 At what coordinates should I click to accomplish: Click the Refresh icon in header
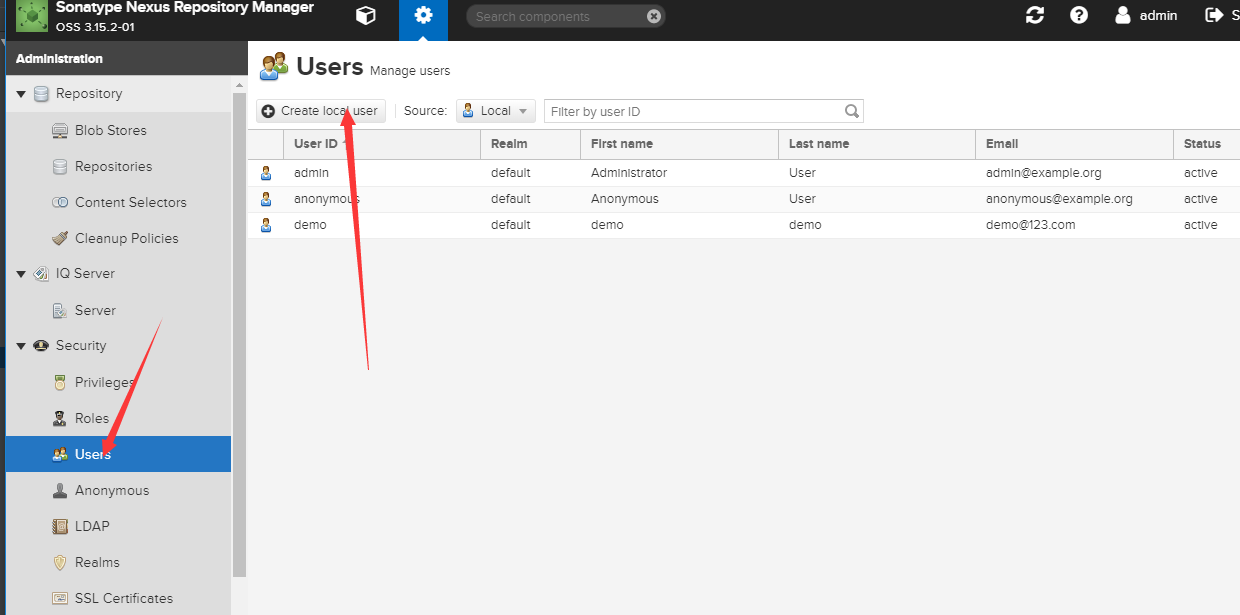tap(1035, 15)
